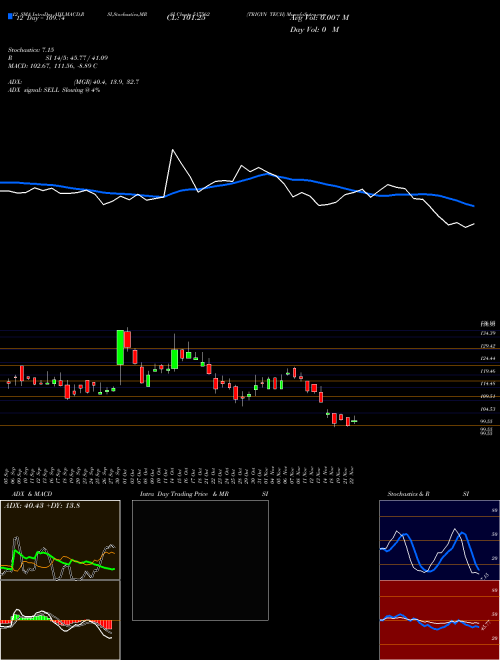Click the sharp peak of the white price line
500x660 pixels.
(x=173, y=150)
